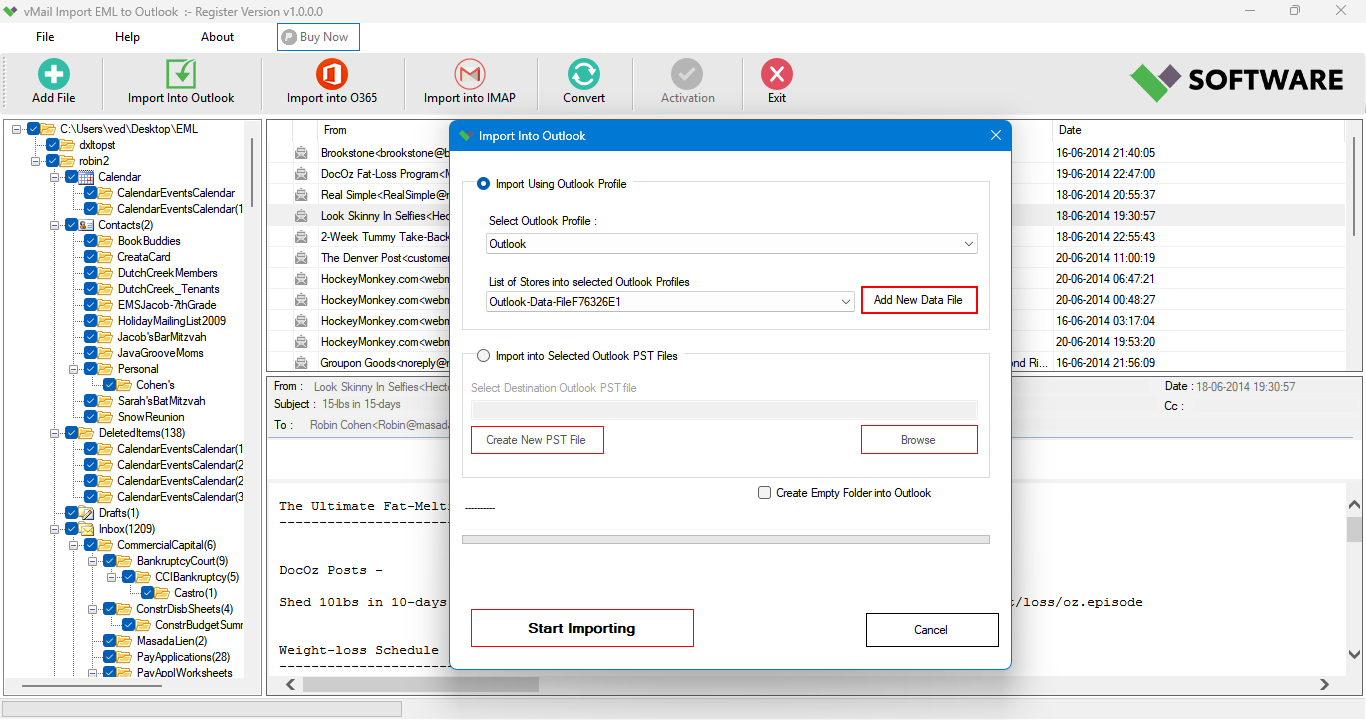Click the DeletedItems(138) folder icon
The image size is (1366, 720).
coord(87,433)
